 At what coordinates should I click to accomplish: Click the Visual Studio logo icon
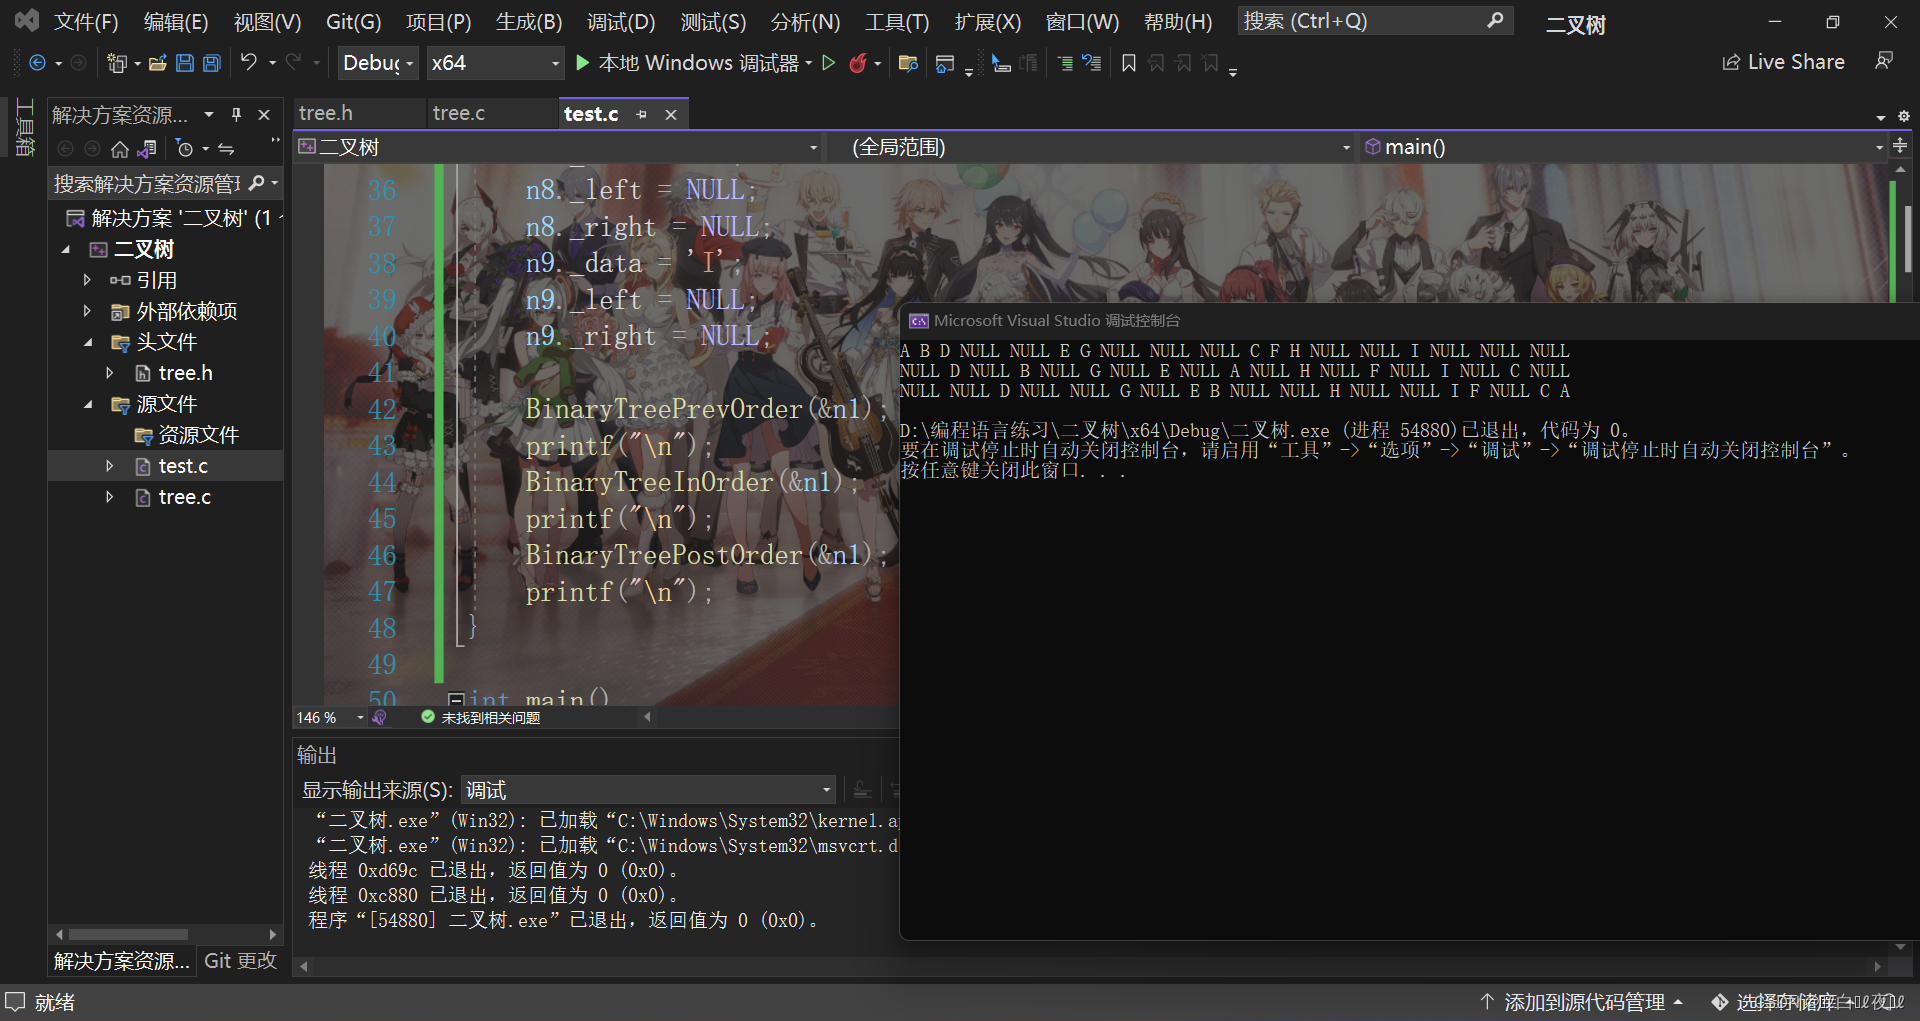point(26,21)
